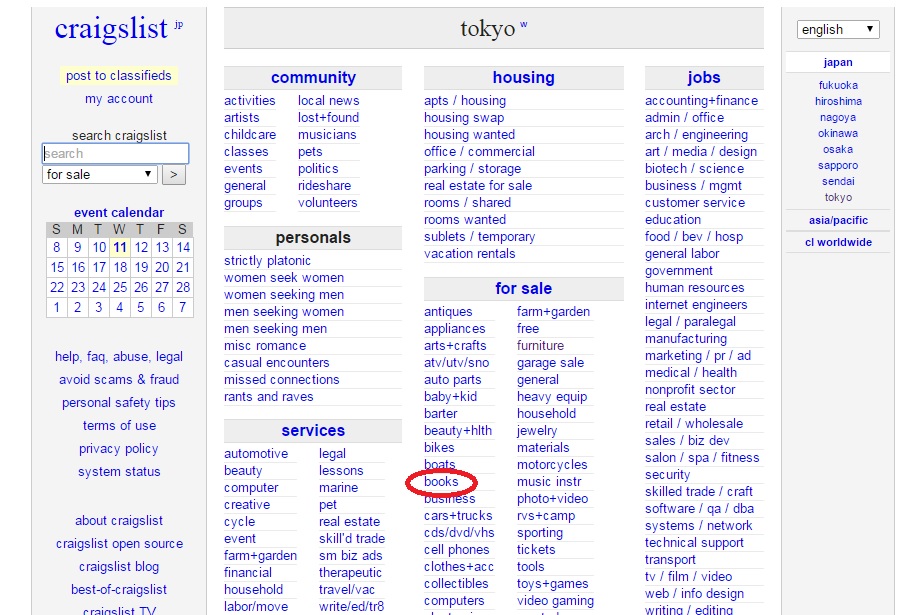Open 'cell phones' for sale category

coord(456,549)
